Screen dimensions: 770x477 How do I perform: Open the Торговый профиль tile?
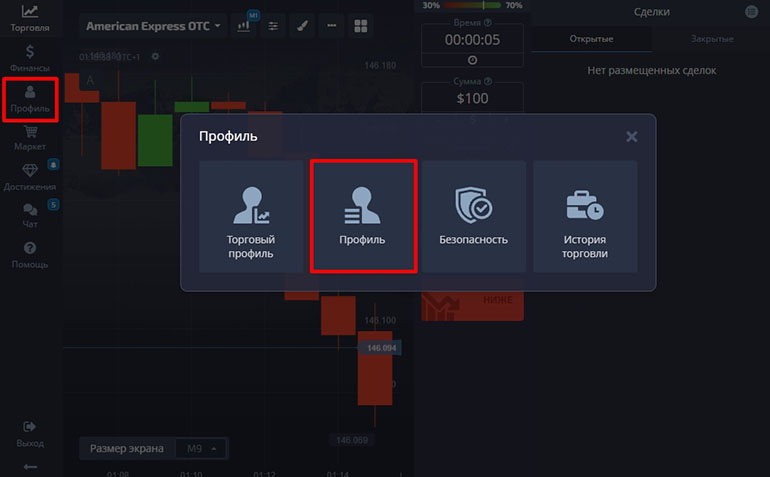tap(251, 216)
